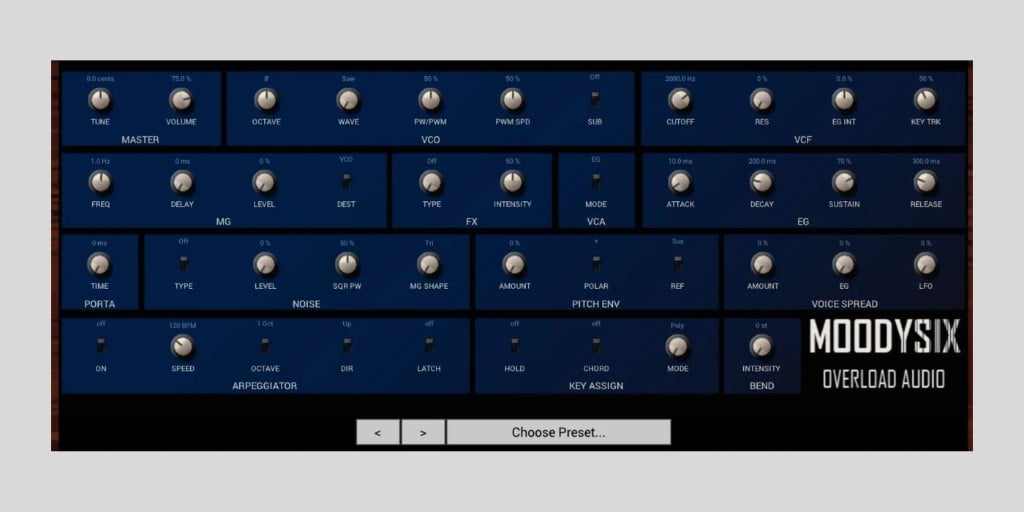Viewport: 1024px width, 512px height.
Task: Click the MG FREQ knob
Action: coord(100,182)
